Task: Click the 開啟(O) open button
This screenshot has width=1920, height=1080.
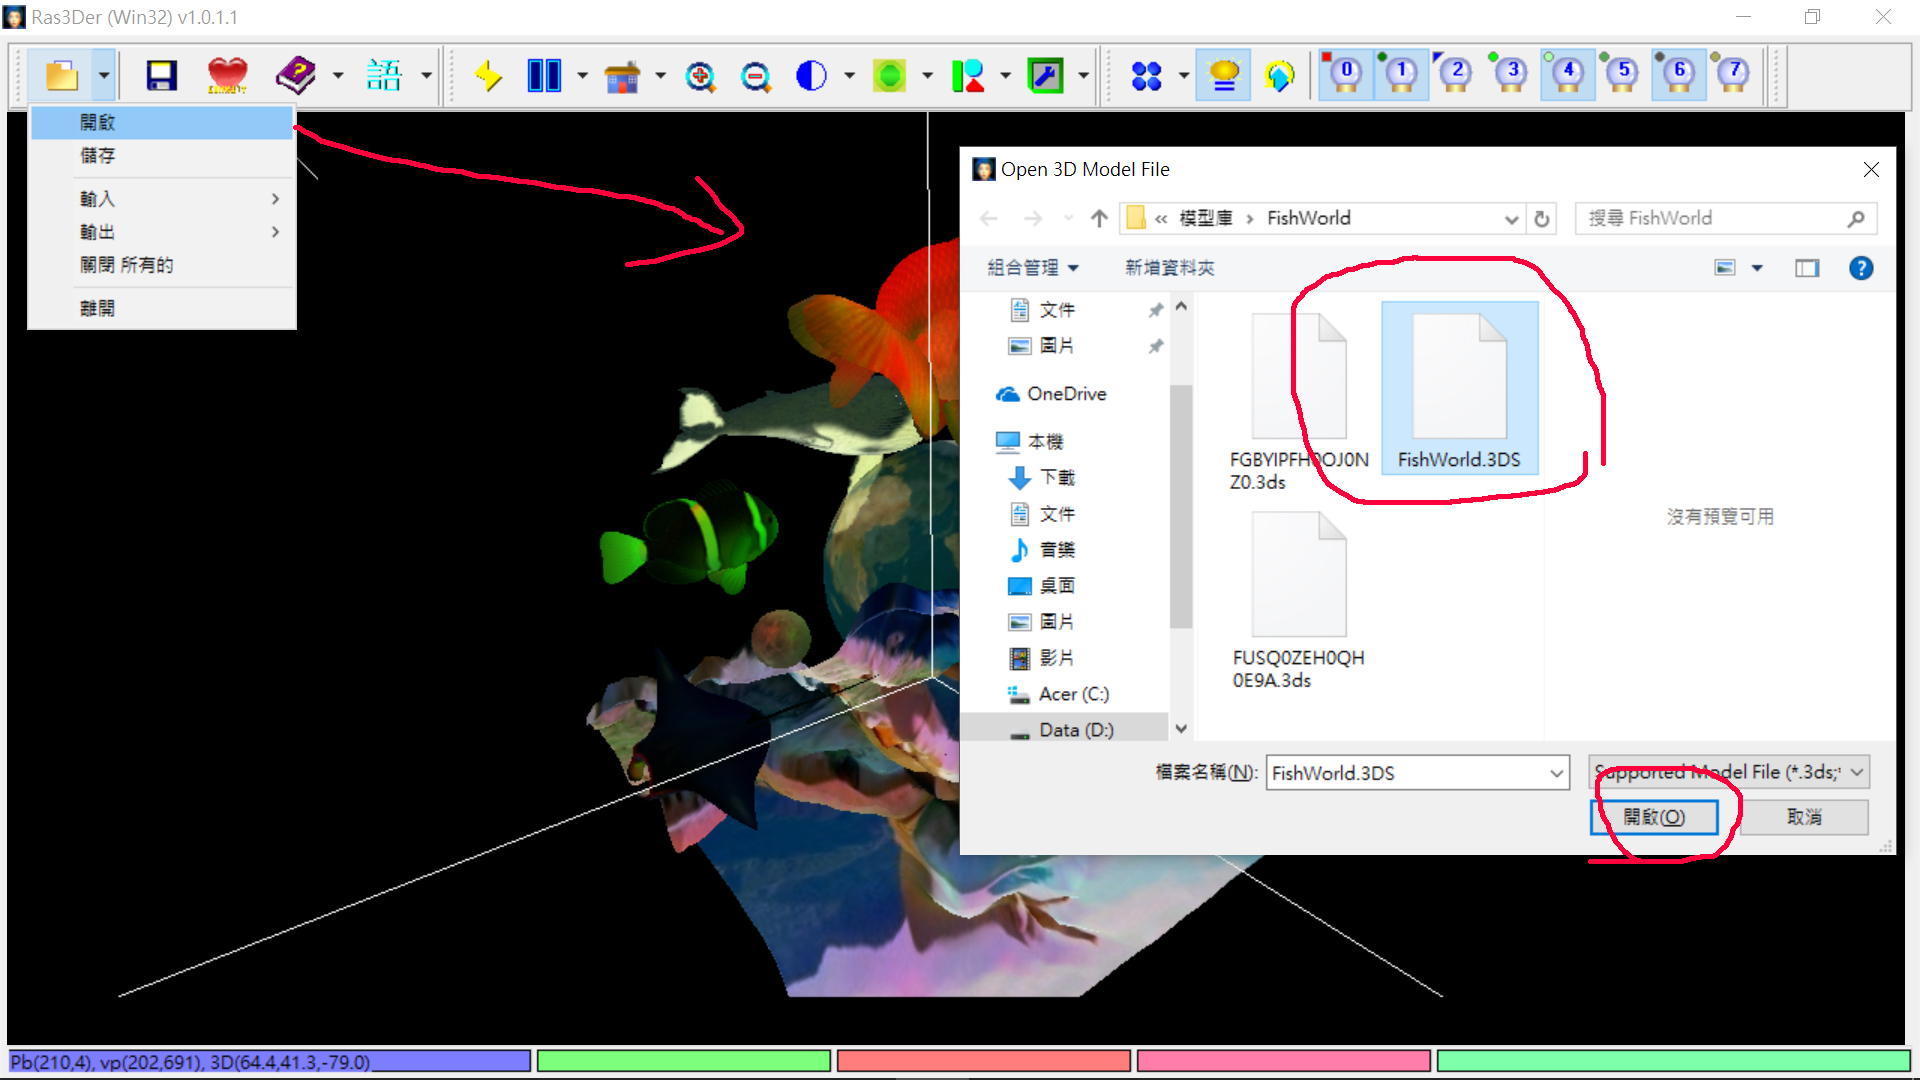Action: click(x=1654, y=817)
